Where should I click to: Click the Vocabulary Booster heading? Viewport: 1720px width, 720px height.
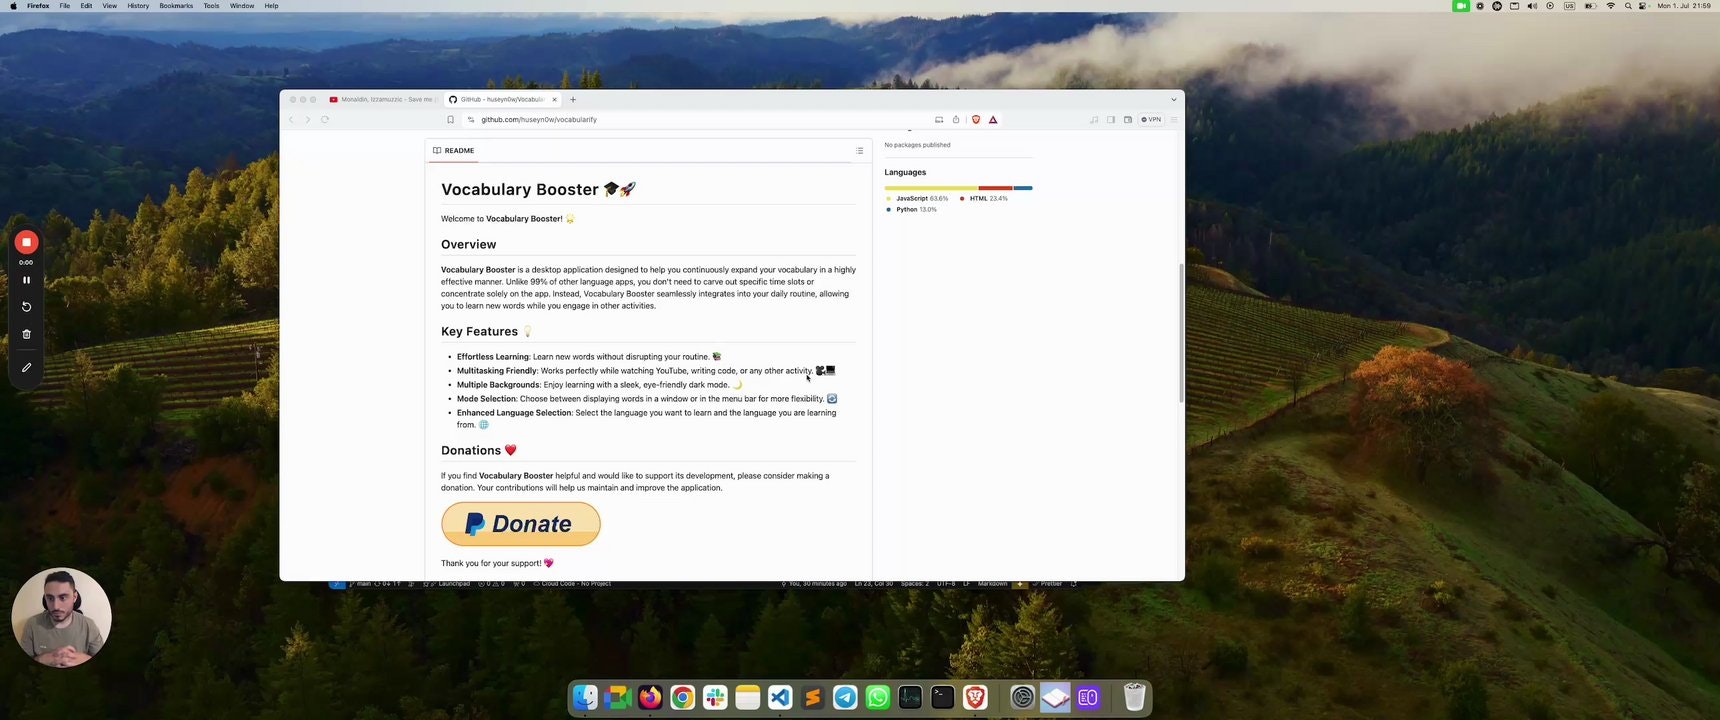click(x=539, y=189)
